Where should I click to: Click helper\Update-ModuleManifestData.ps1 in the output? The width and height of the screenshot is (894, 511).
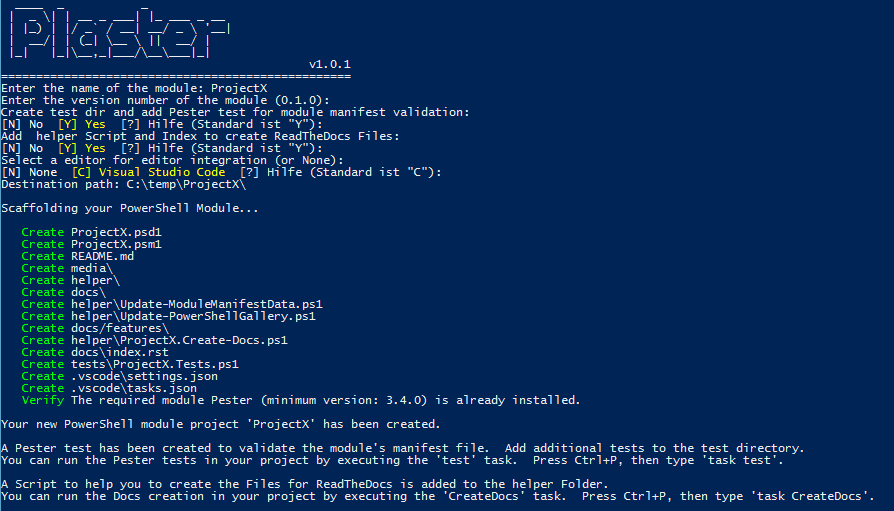(x=196, y=304)
